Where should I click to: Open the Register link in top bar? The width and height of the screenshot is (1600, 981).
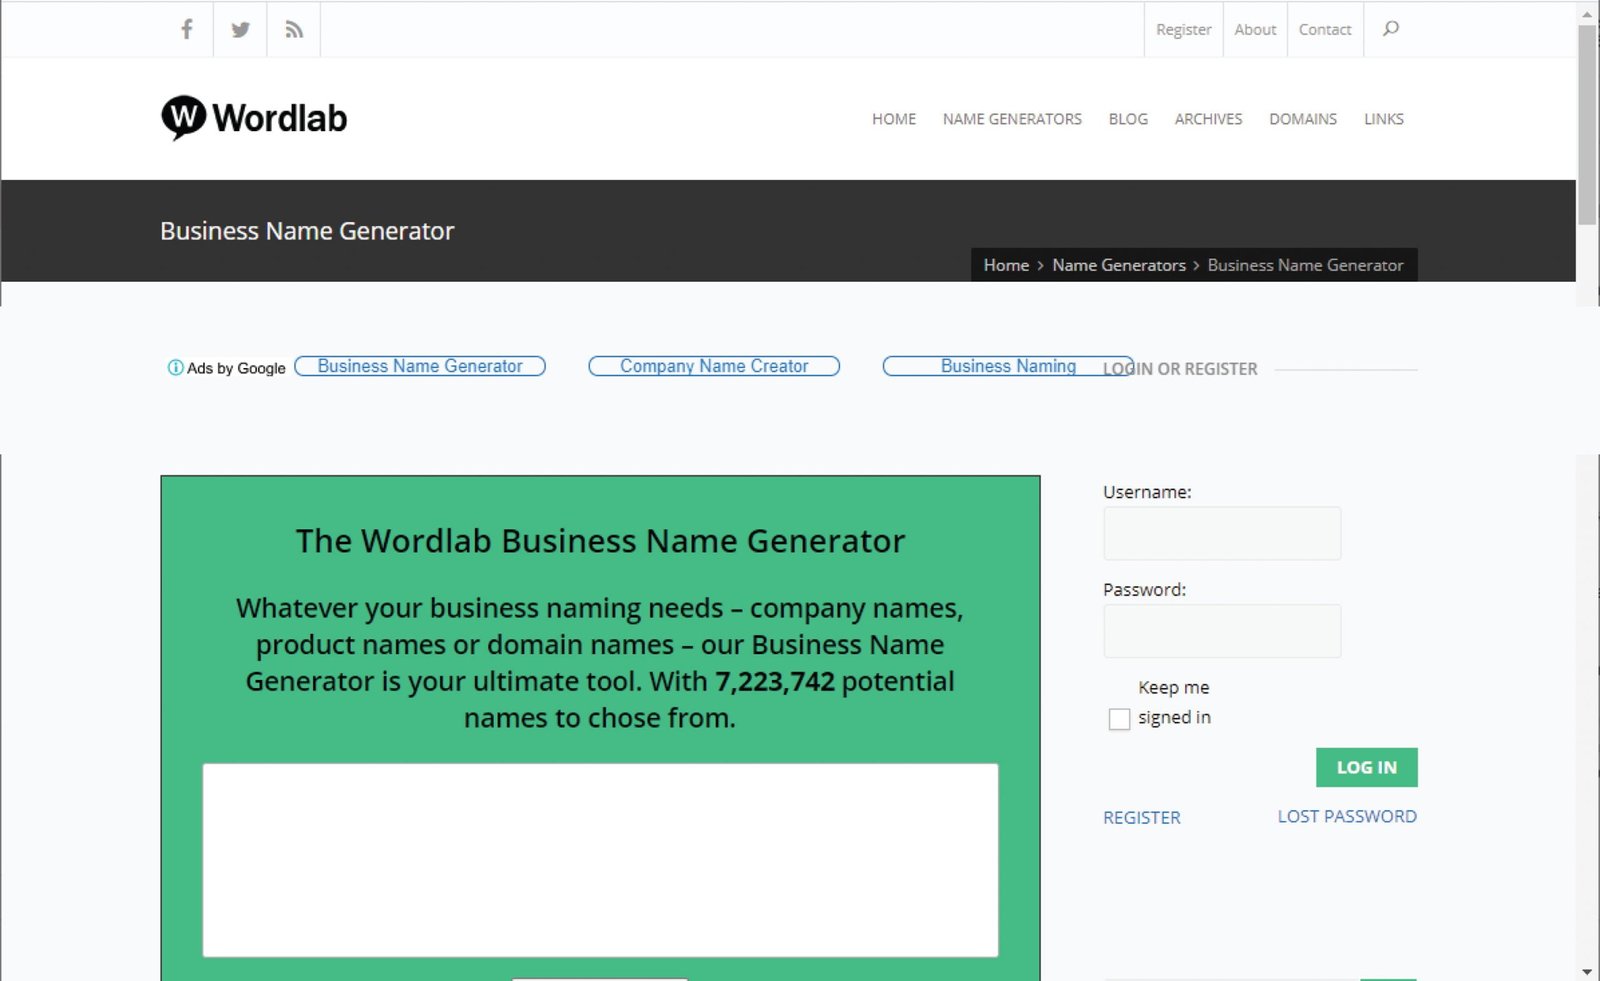coord(1183,30)
